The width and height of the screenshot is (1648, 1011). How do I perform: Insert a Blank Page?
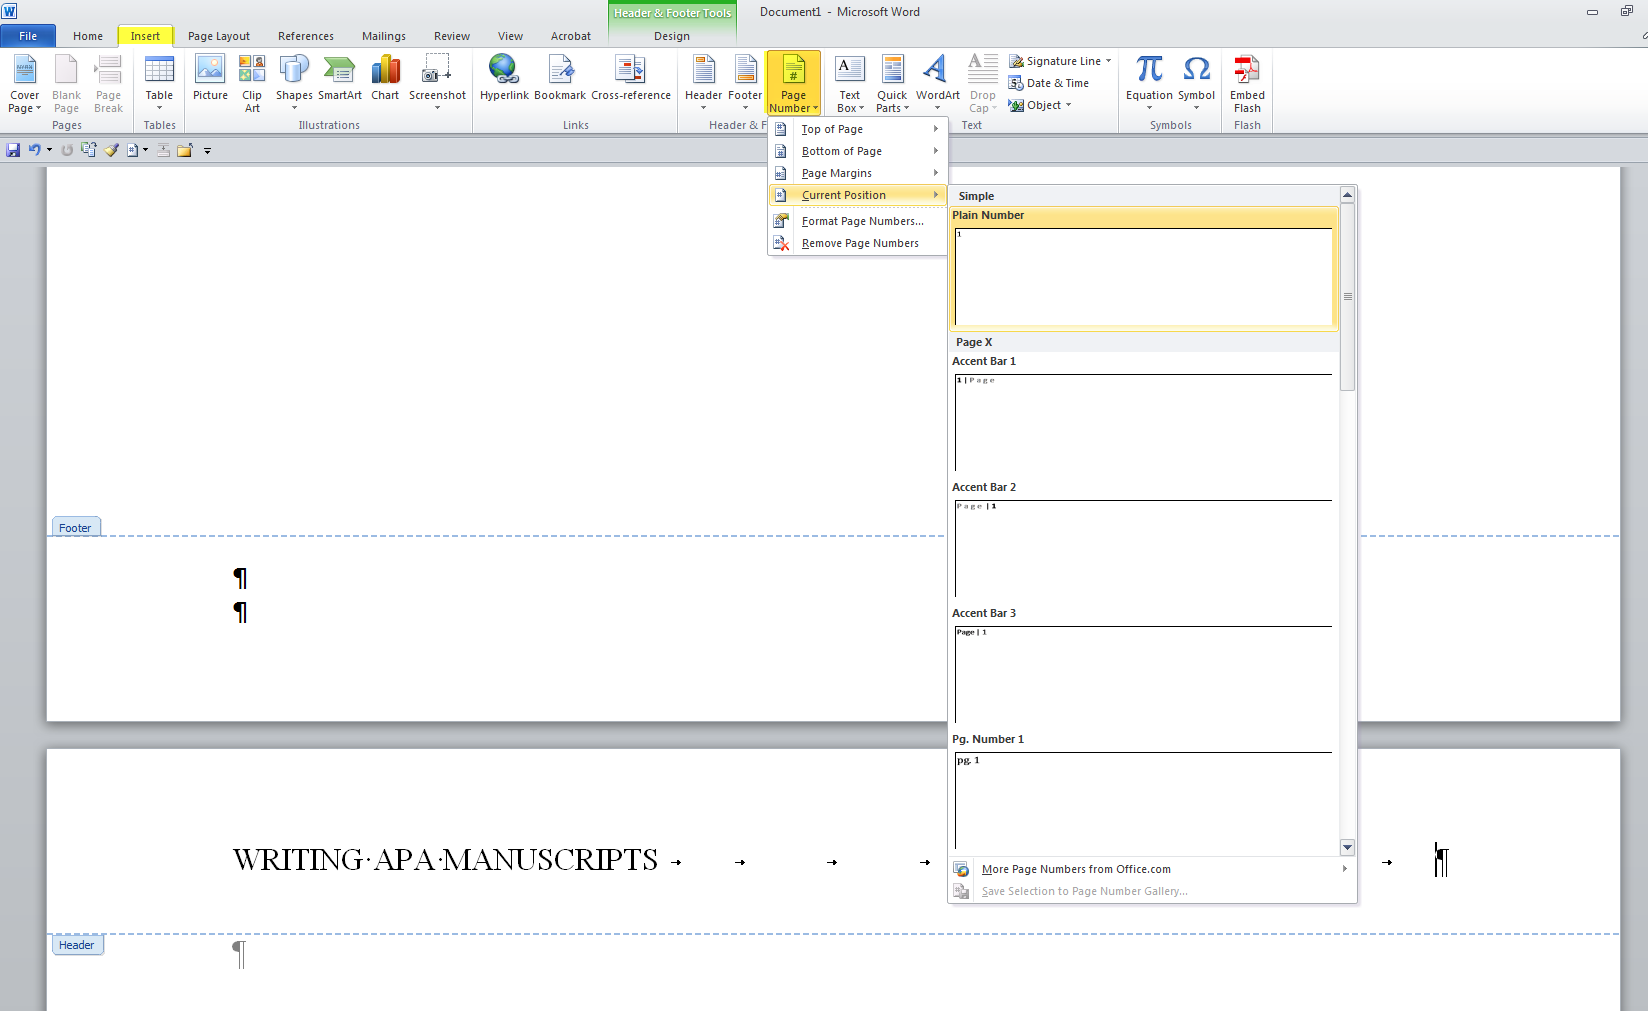pyautogui.click(x=66, y=84)
